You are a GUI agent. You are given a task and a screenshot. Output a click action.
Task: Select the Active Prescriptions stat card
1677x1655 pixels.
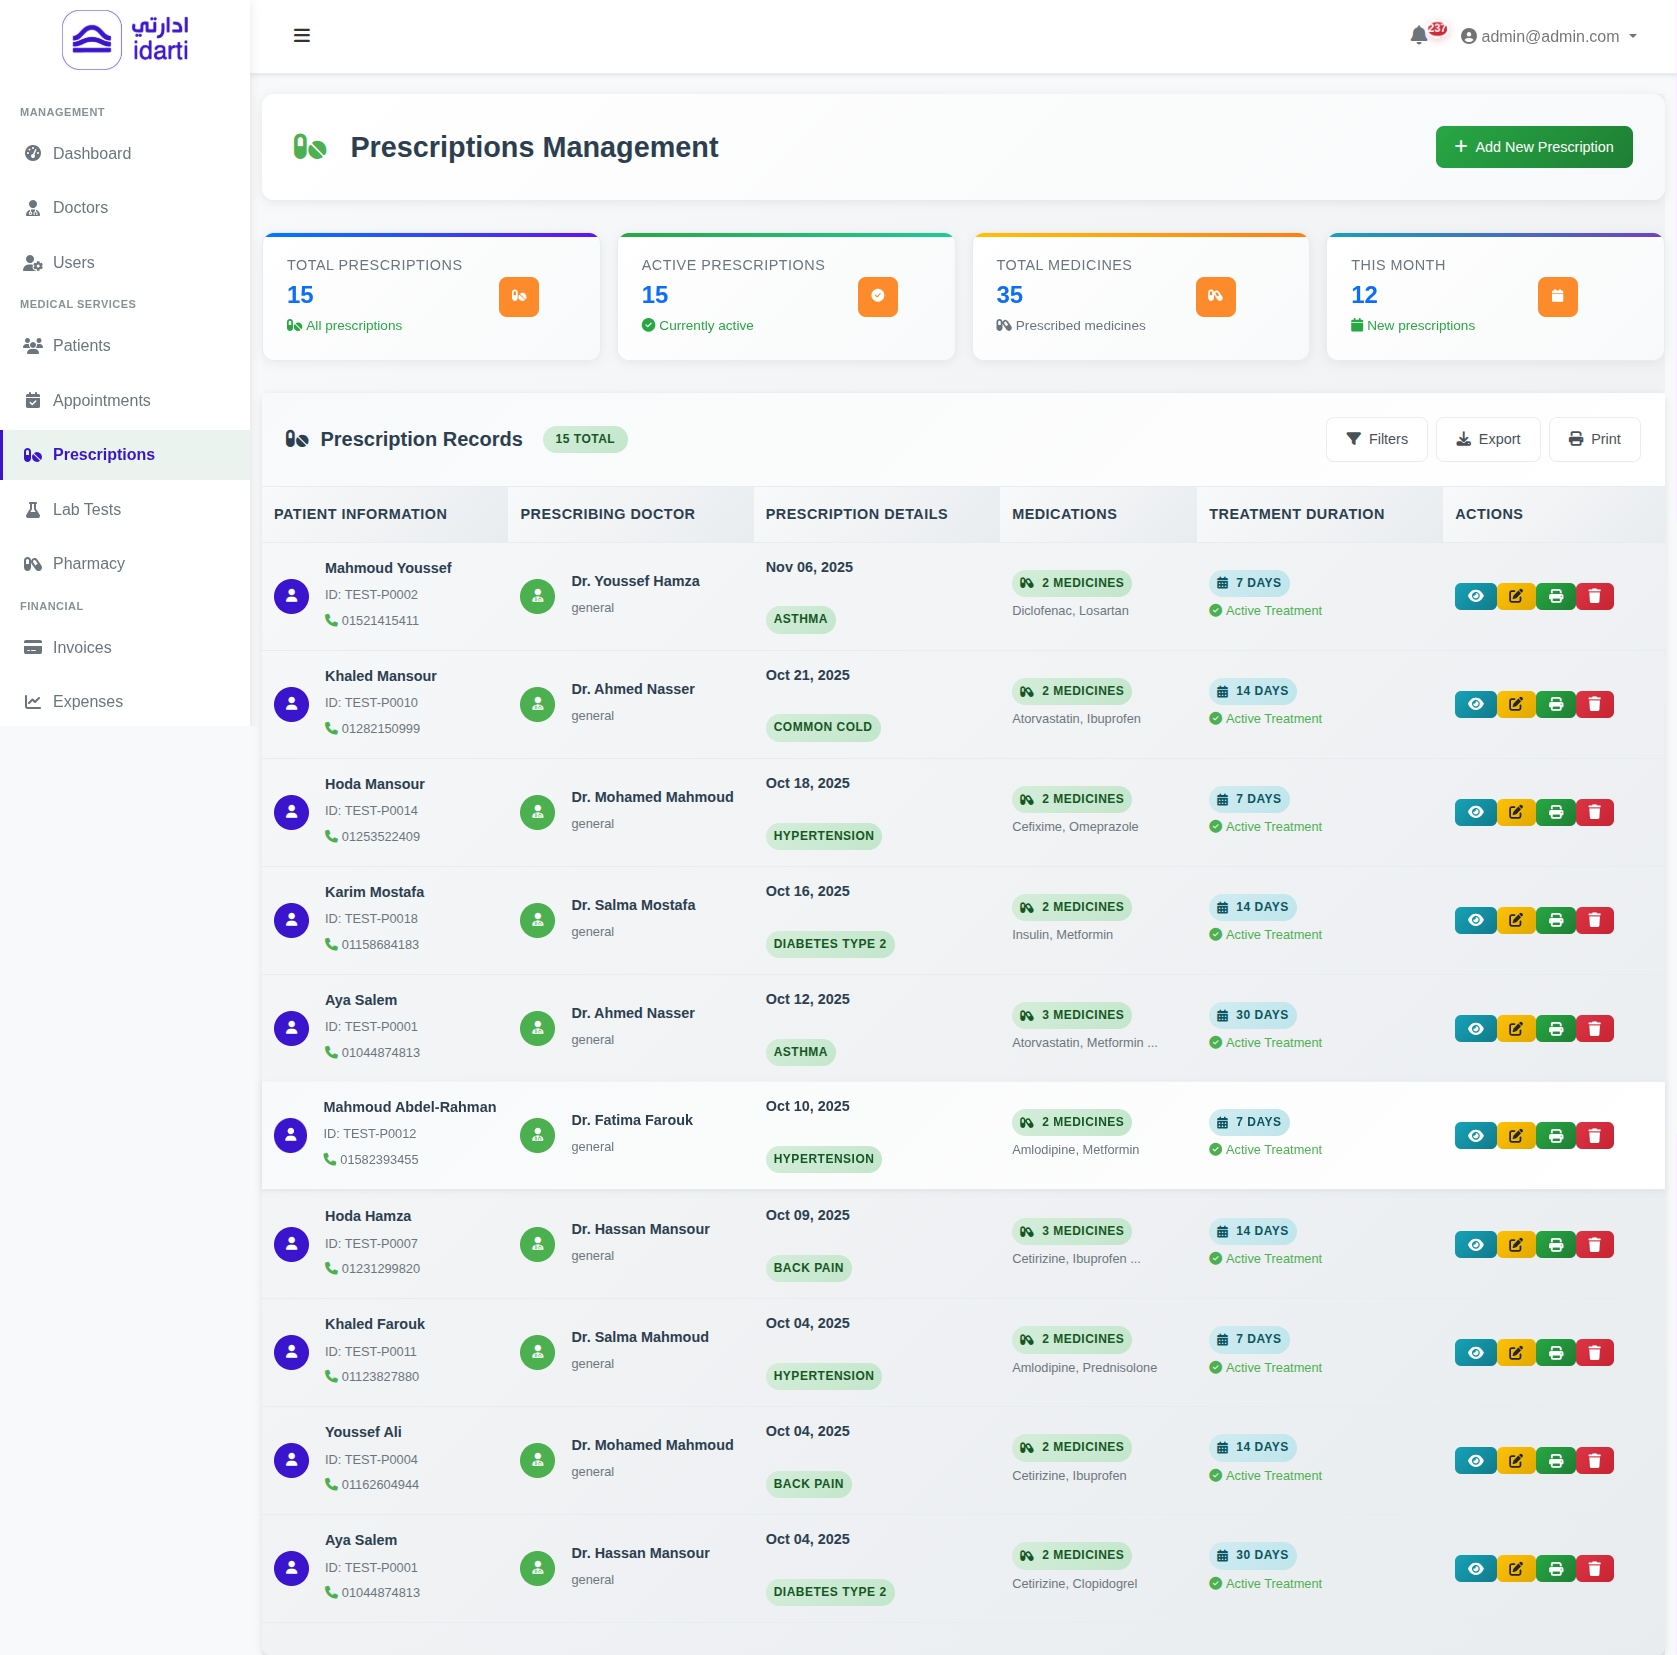[x=786, y=296]
